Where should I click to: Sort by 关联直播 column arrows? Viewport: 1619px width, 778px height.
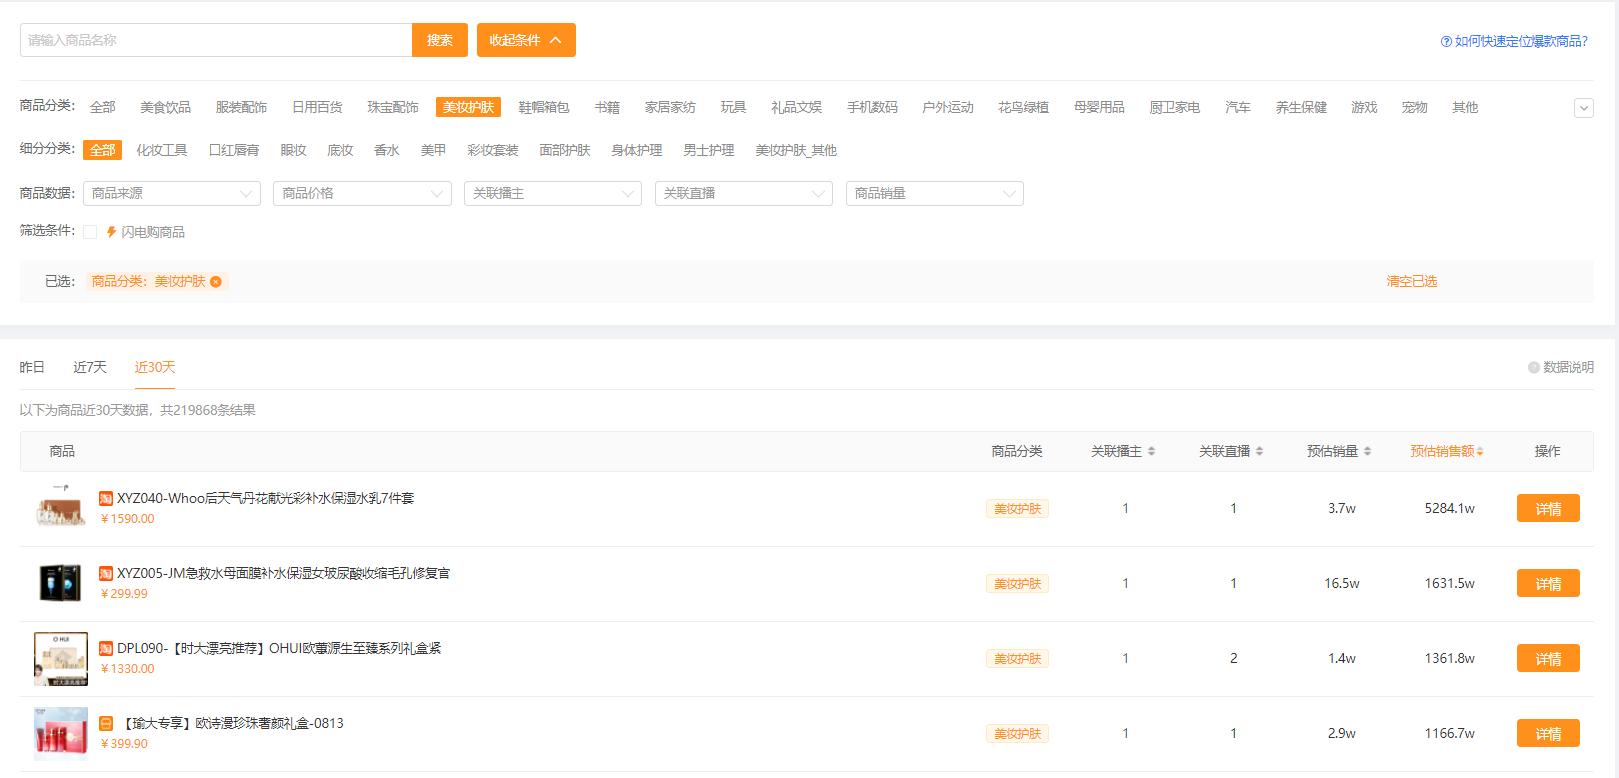[x=1259, y=451]
